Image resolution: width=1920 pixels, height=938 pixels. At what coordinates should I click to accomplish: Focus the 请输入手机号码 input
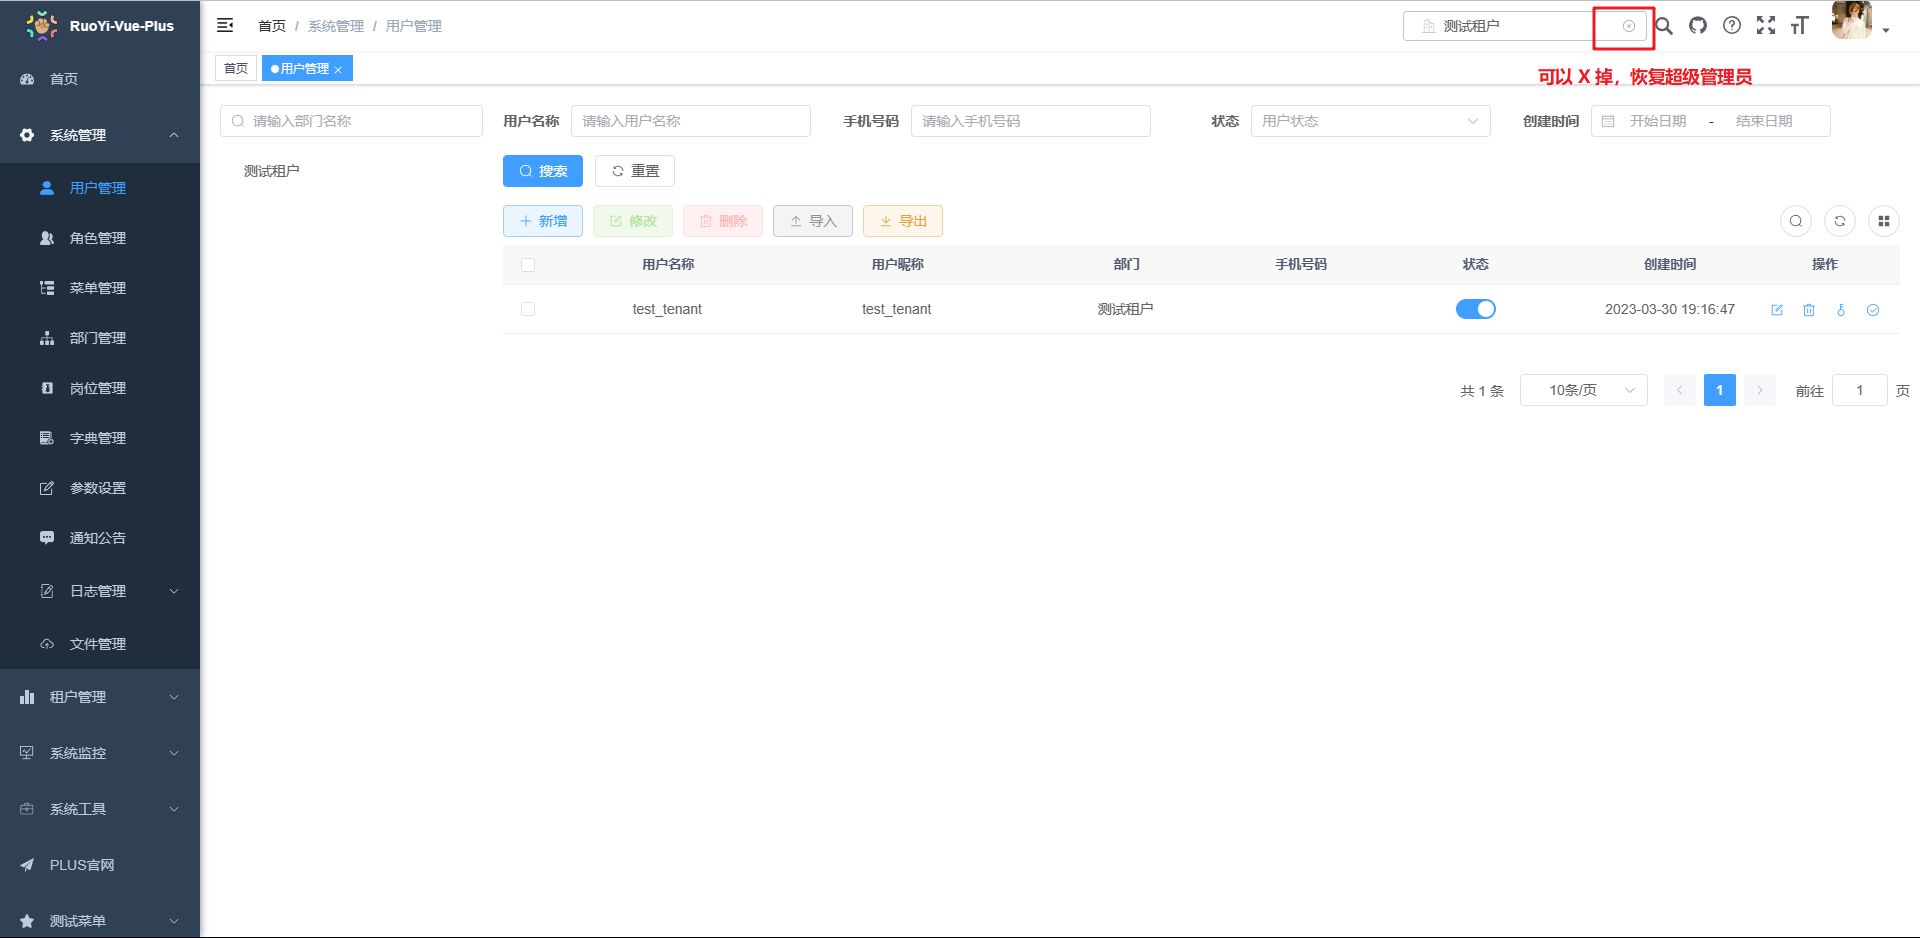click(x=1031, y=121)
